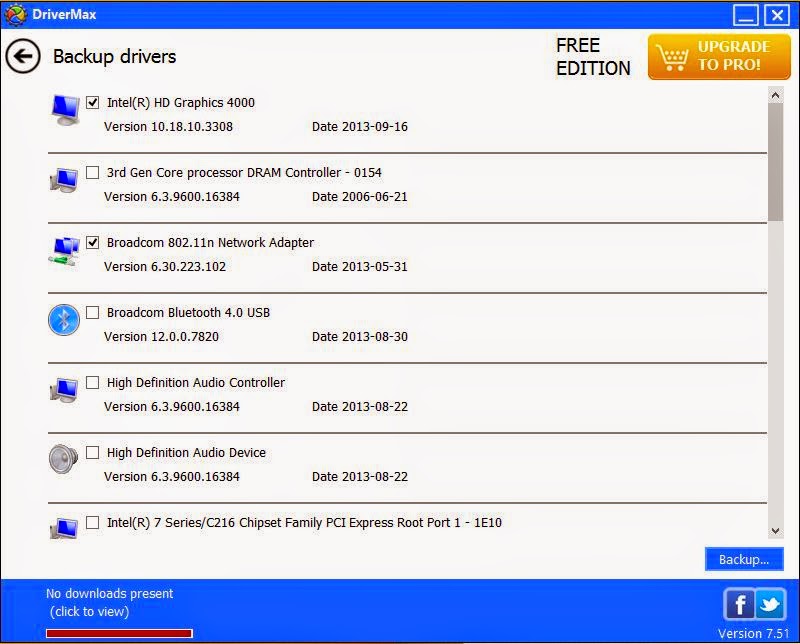Click the Upgrade to Pro button
The height and width of the screenshot is (644, 800).
tap(719, 57)
